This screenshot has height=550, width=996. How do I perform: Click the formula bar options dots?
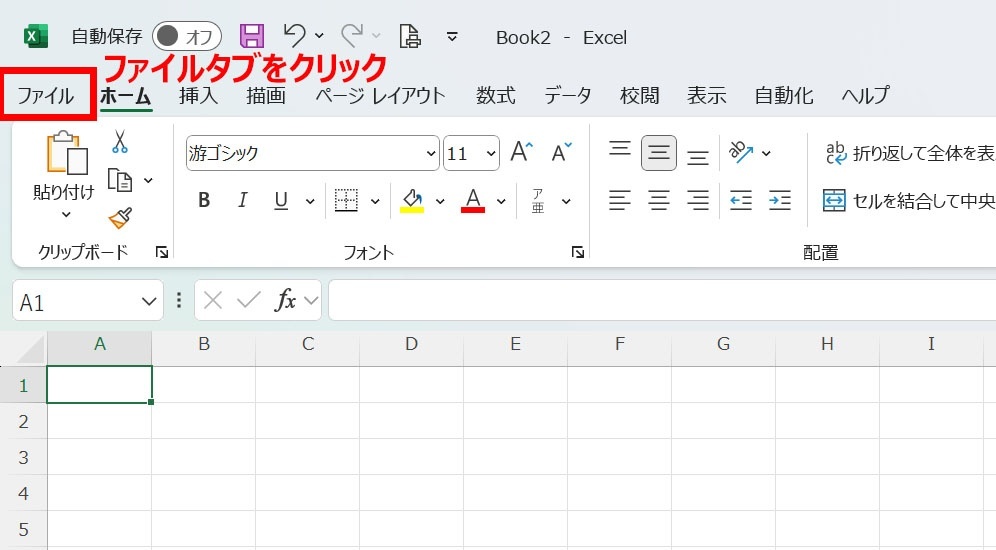click(x=179, y=300)
